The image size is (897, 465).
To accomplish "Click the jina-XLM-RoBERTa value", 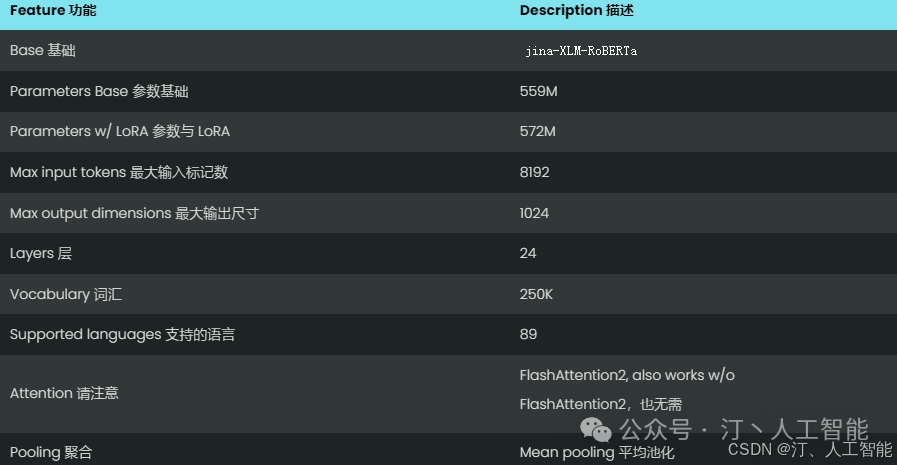I will click(581, 51).
